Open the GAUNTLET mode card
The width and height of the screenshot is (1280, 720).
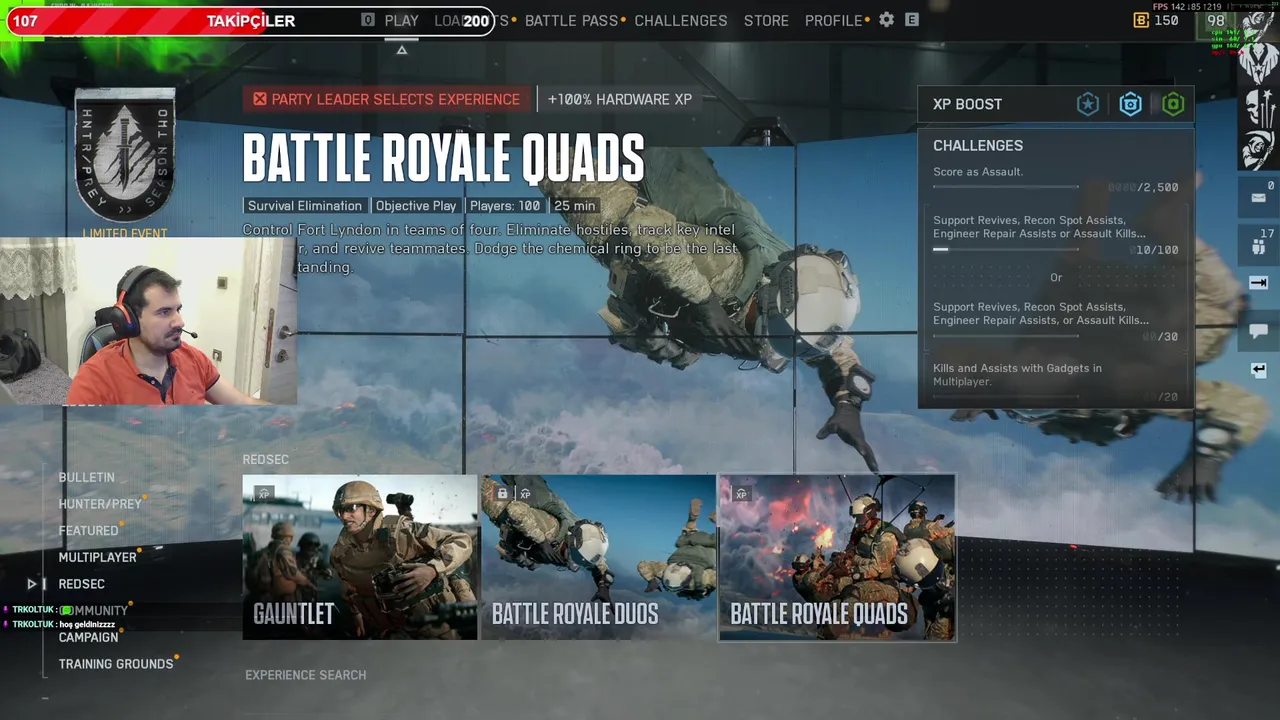click(x=360, y=557)
